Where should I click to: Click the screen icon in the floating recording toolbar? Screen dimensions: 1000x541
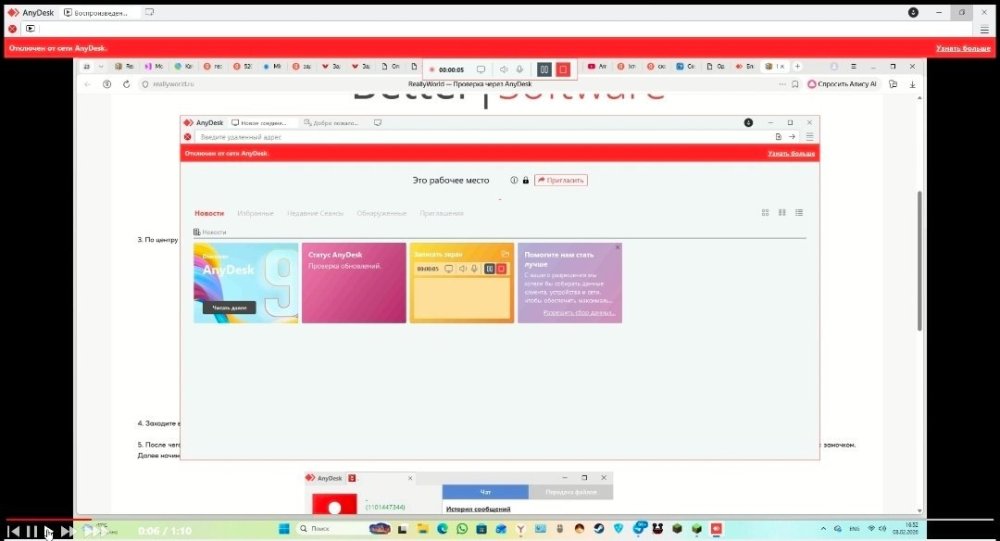481,70
